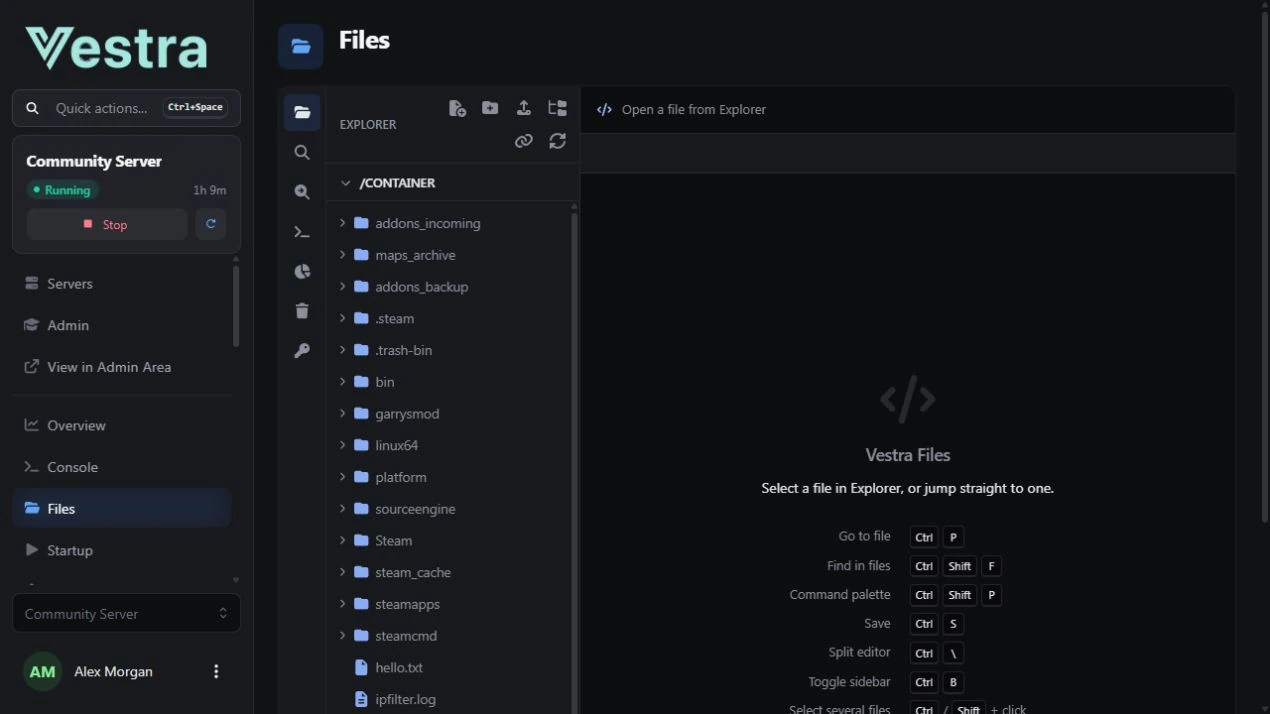Click the chain link icon in Explorer
This screenshot has width=1270, height=714.
[523, 141]
